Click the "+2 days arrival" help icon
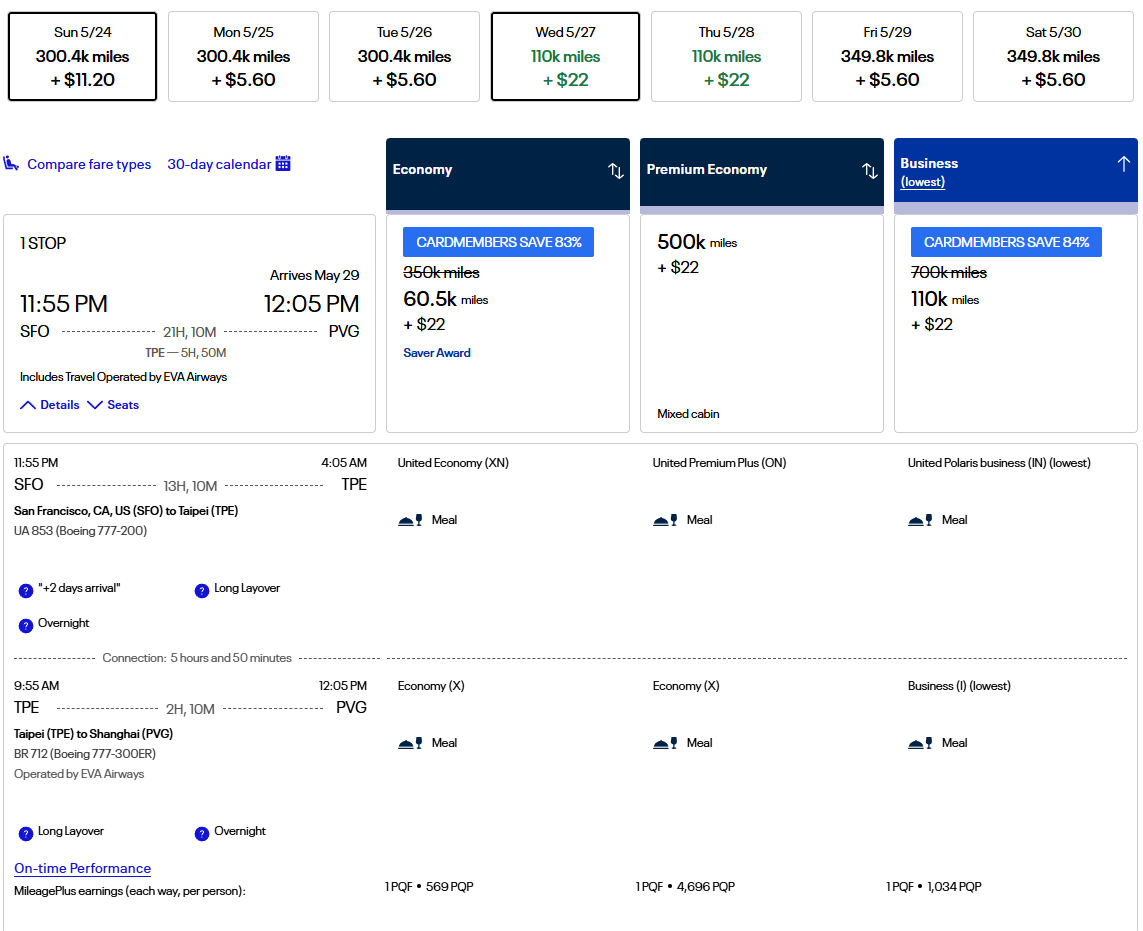Screen dimensions: 1143x931 26,590
